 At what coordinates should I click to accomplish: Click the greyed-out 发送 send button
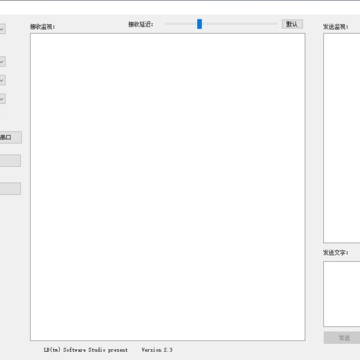tap(342, 338)
